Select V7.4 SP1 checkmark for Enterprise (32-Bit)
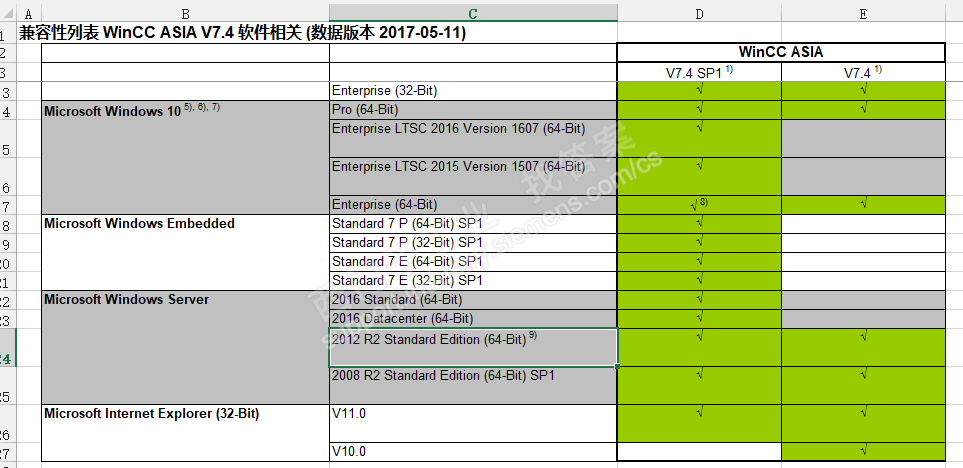 click(699, 91)
